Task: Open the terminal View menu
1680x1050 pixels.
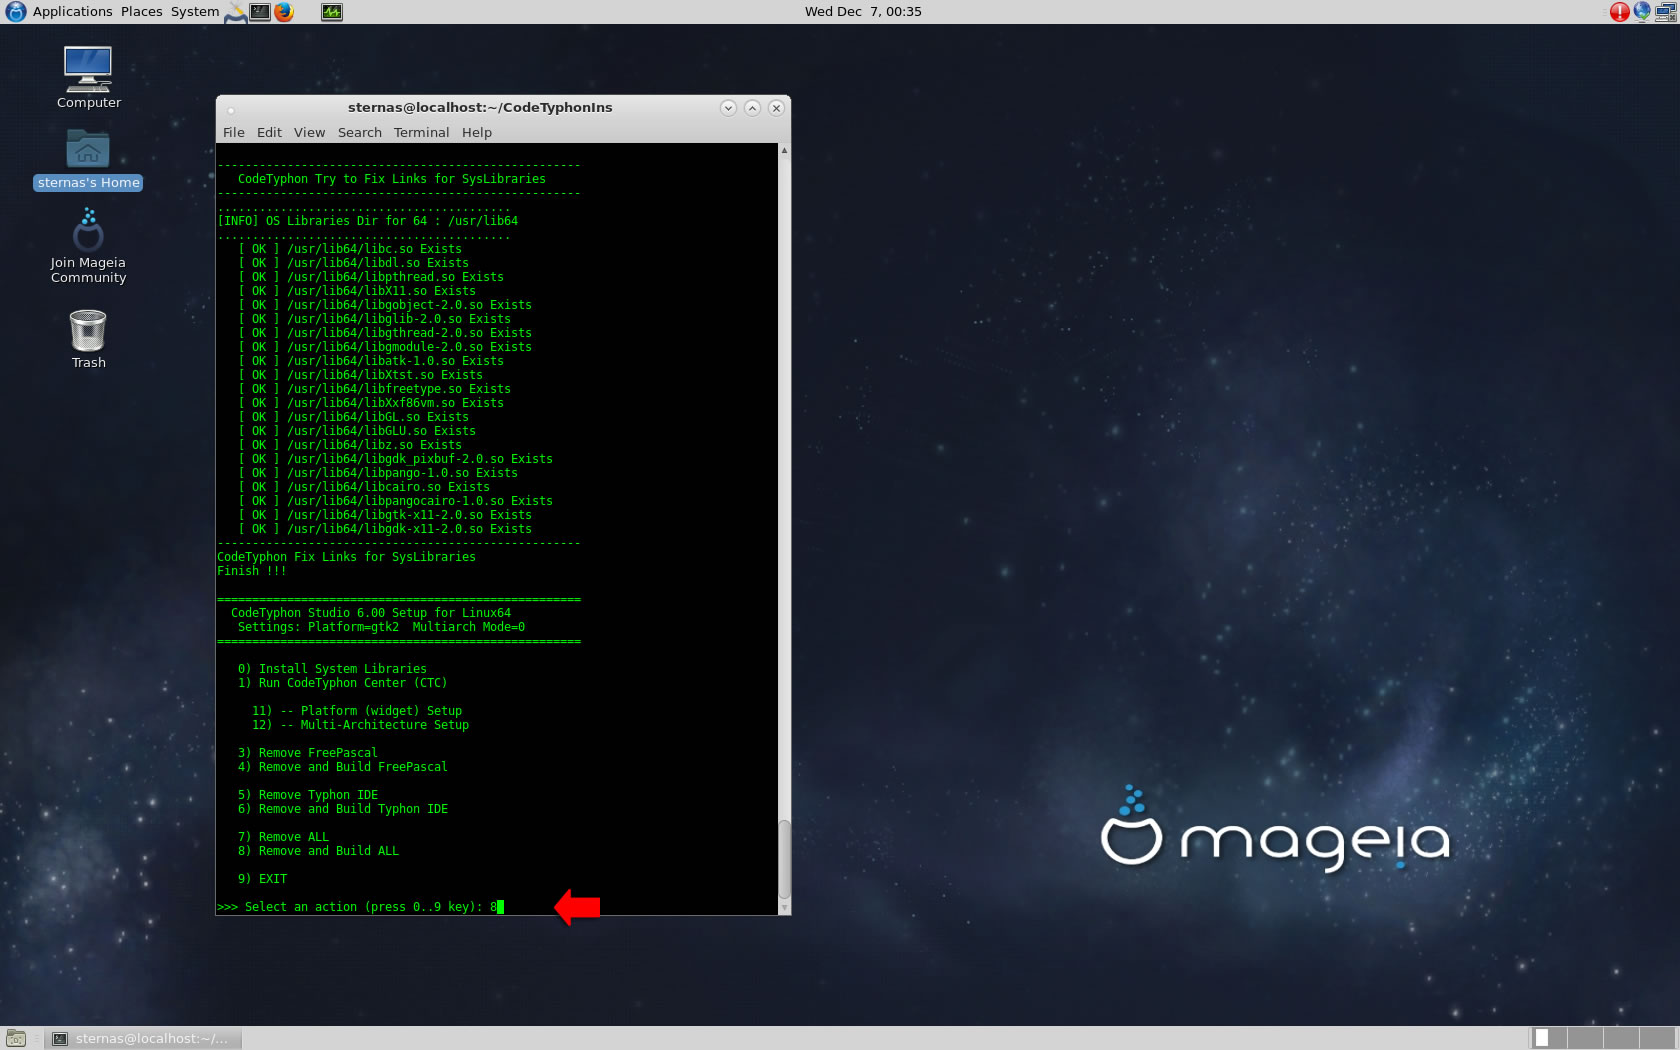Action: pyautogui.click(x=309, y=132)
